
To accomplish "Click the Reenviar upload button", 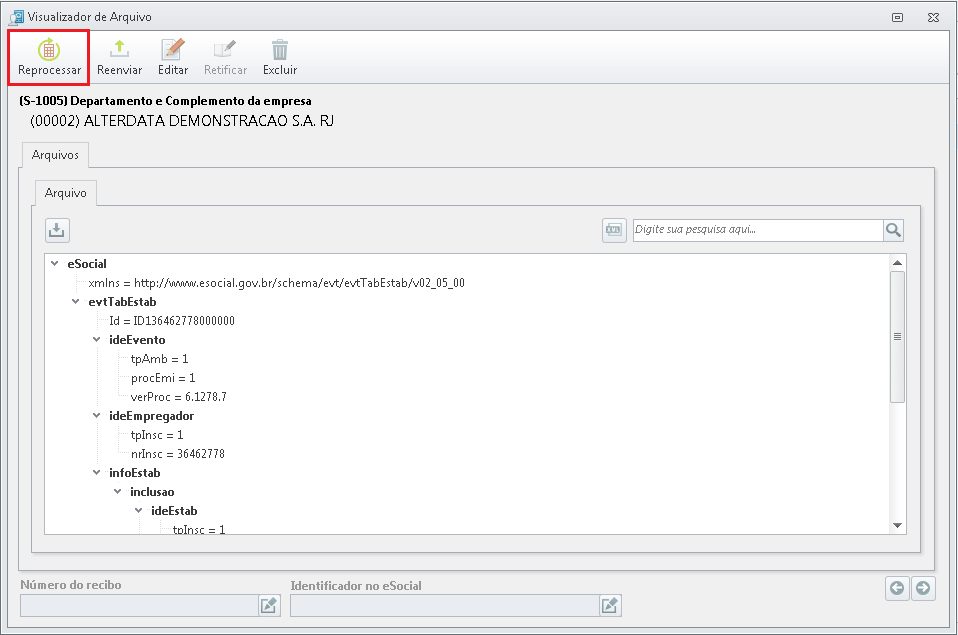I will [x=119, y=57].
